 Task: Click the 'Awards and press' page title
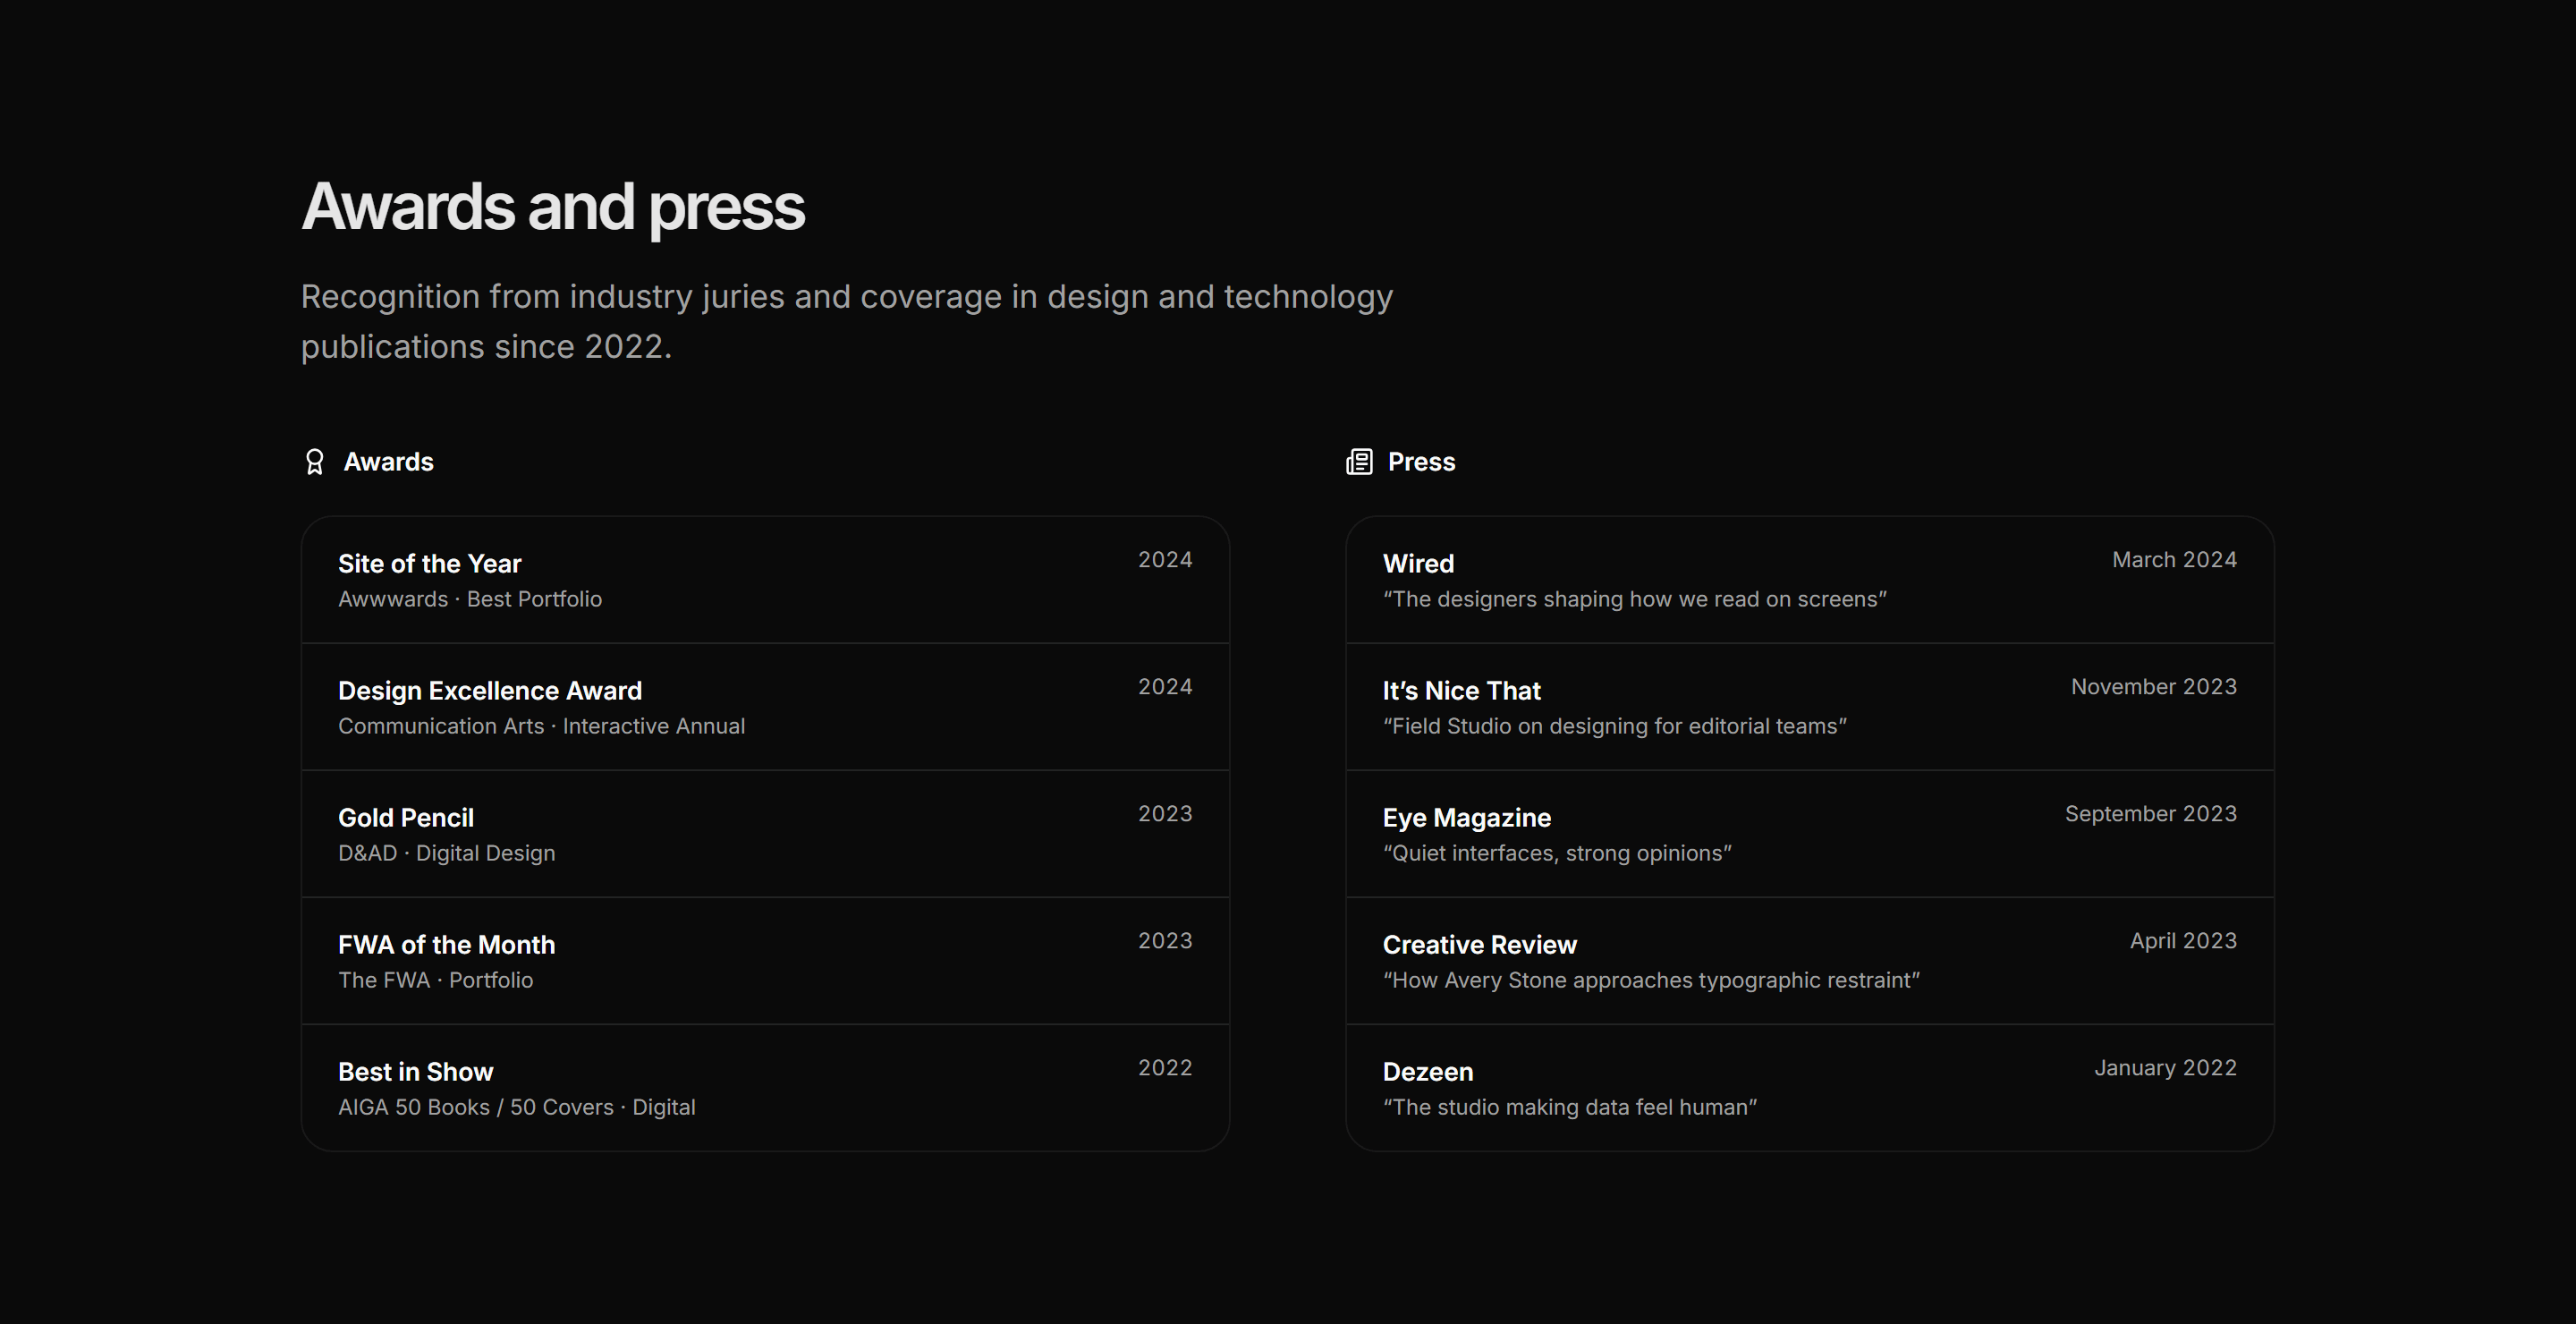pos(553,207)
